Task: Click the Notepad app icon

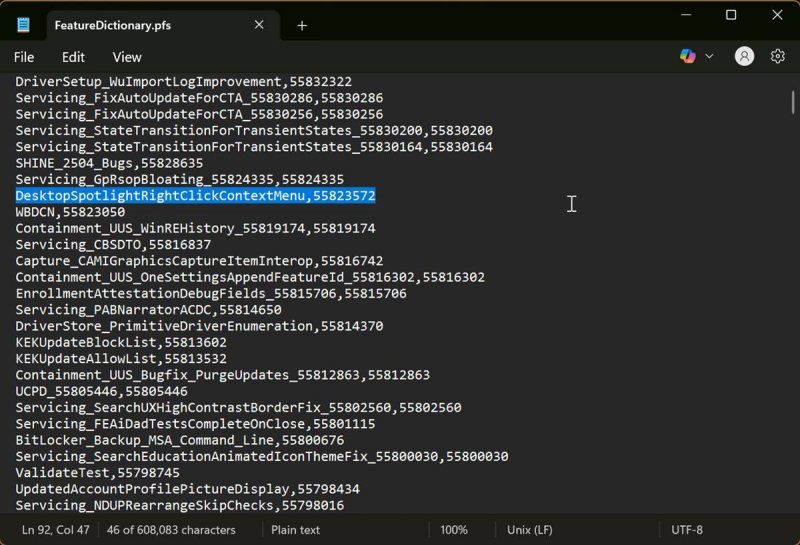Action: point(23,24)
